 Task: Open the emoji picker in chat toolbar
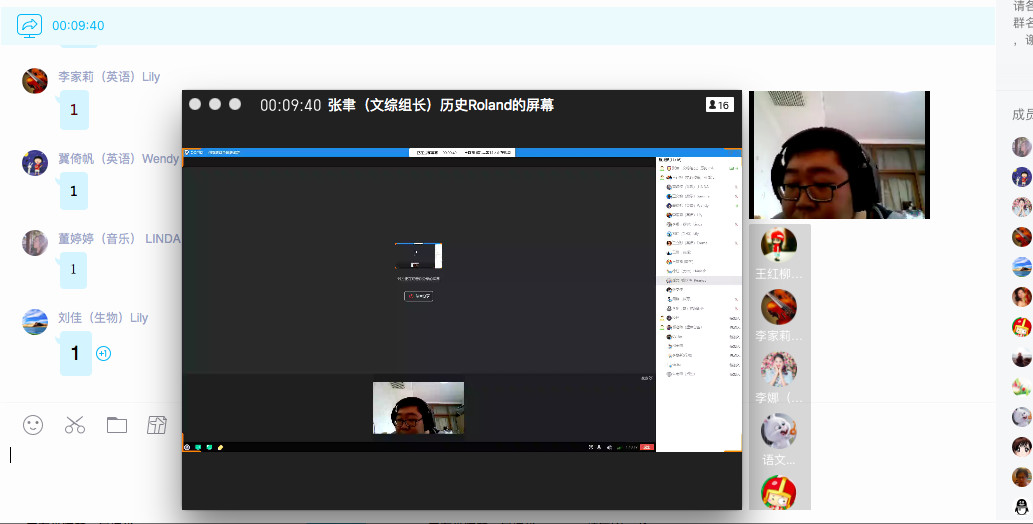coord(33,425)
